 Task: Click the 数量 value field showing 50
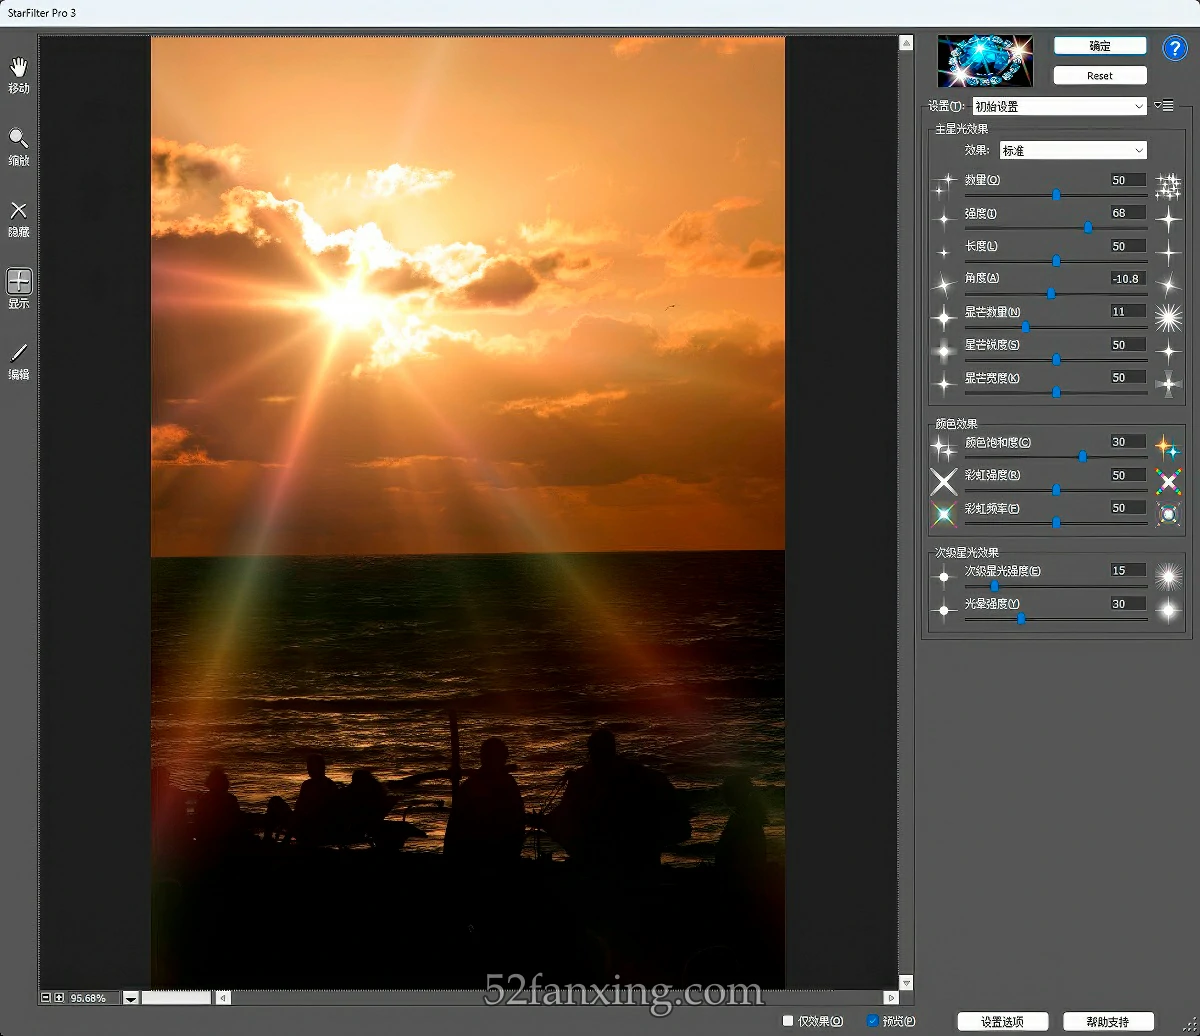1128,181
